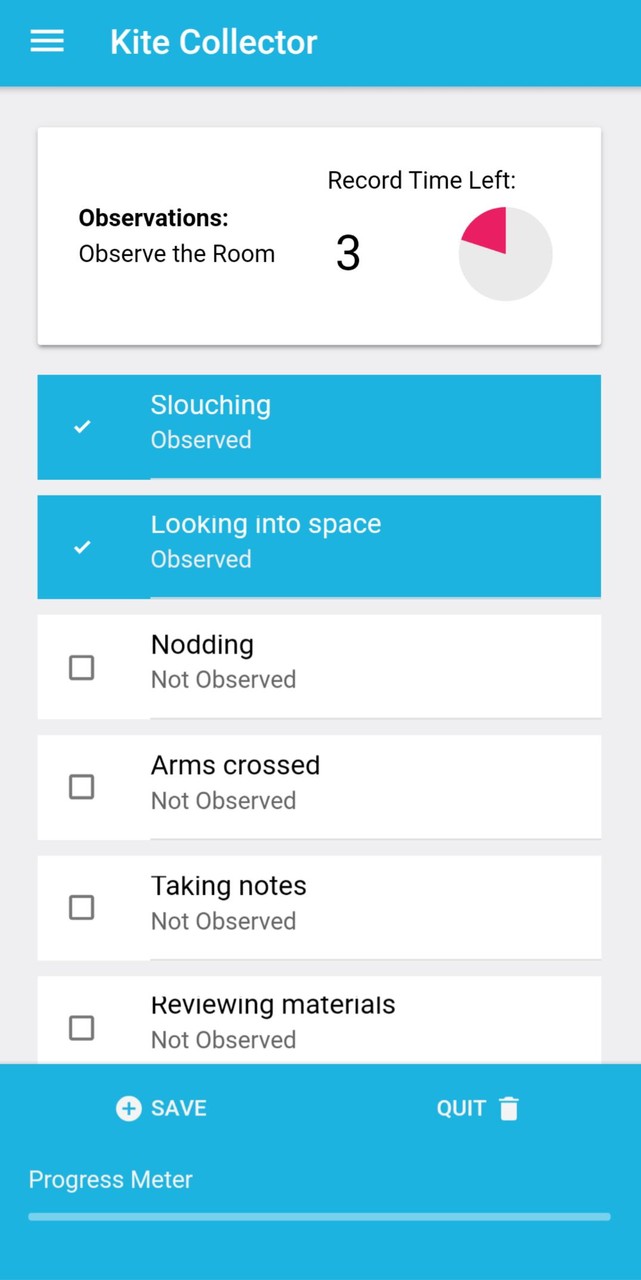Image resolution: width=641 pixels, height=1280 pixels.
Task: Open the hamburger navigation menu
Action: coord(47,42)
